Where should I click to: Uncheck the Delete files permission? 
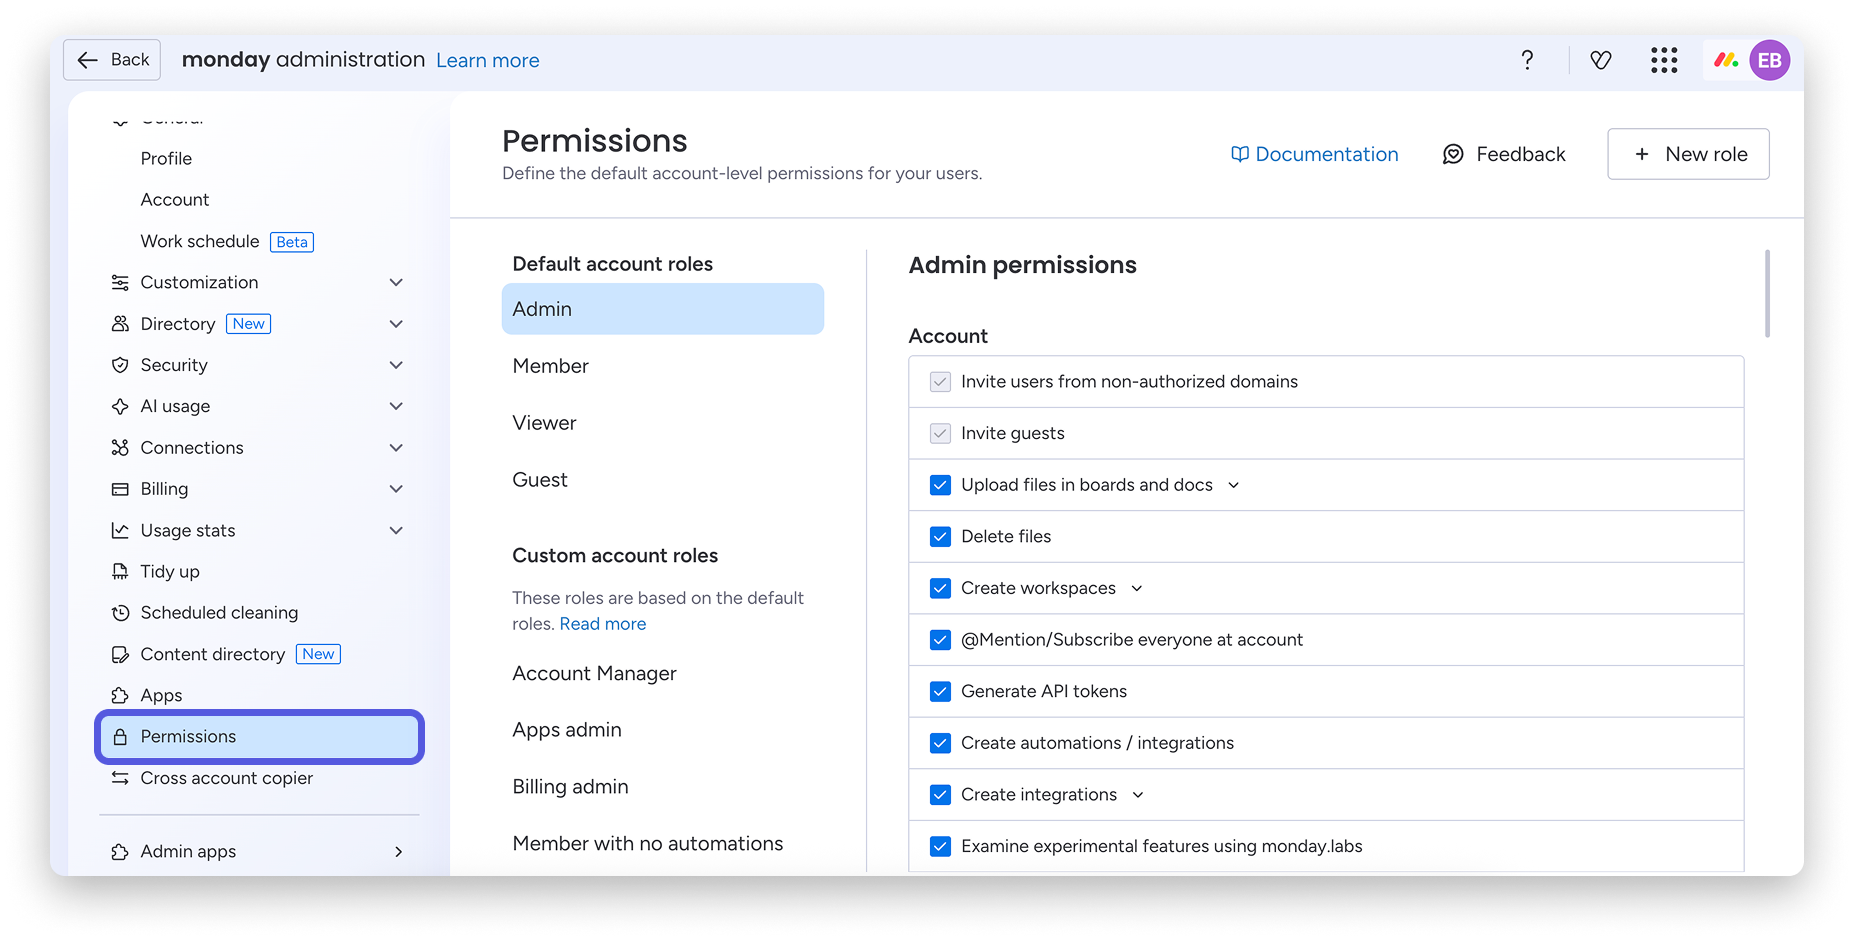click(940, 537)
